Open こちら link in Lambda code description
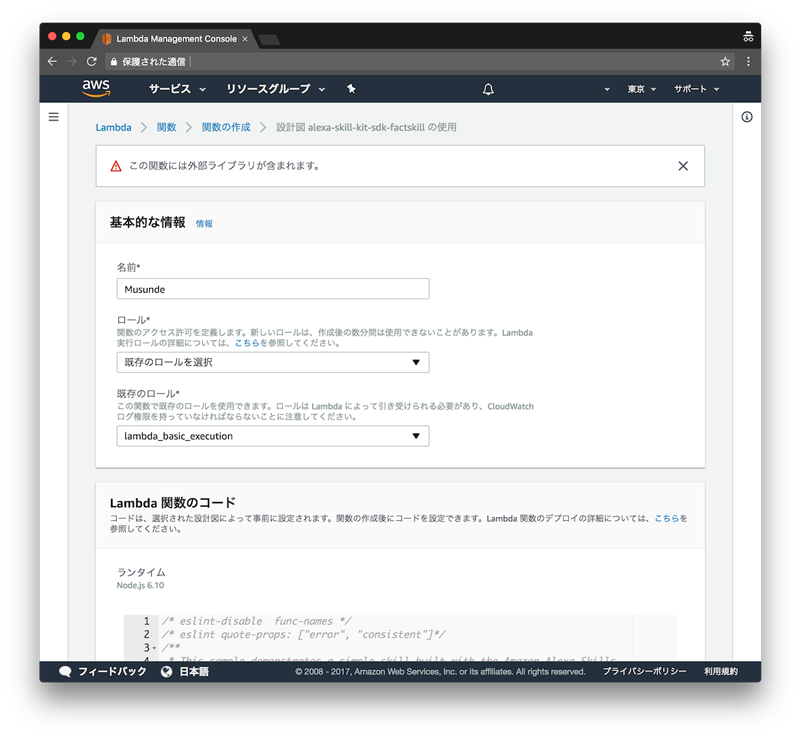 [666, 518]
